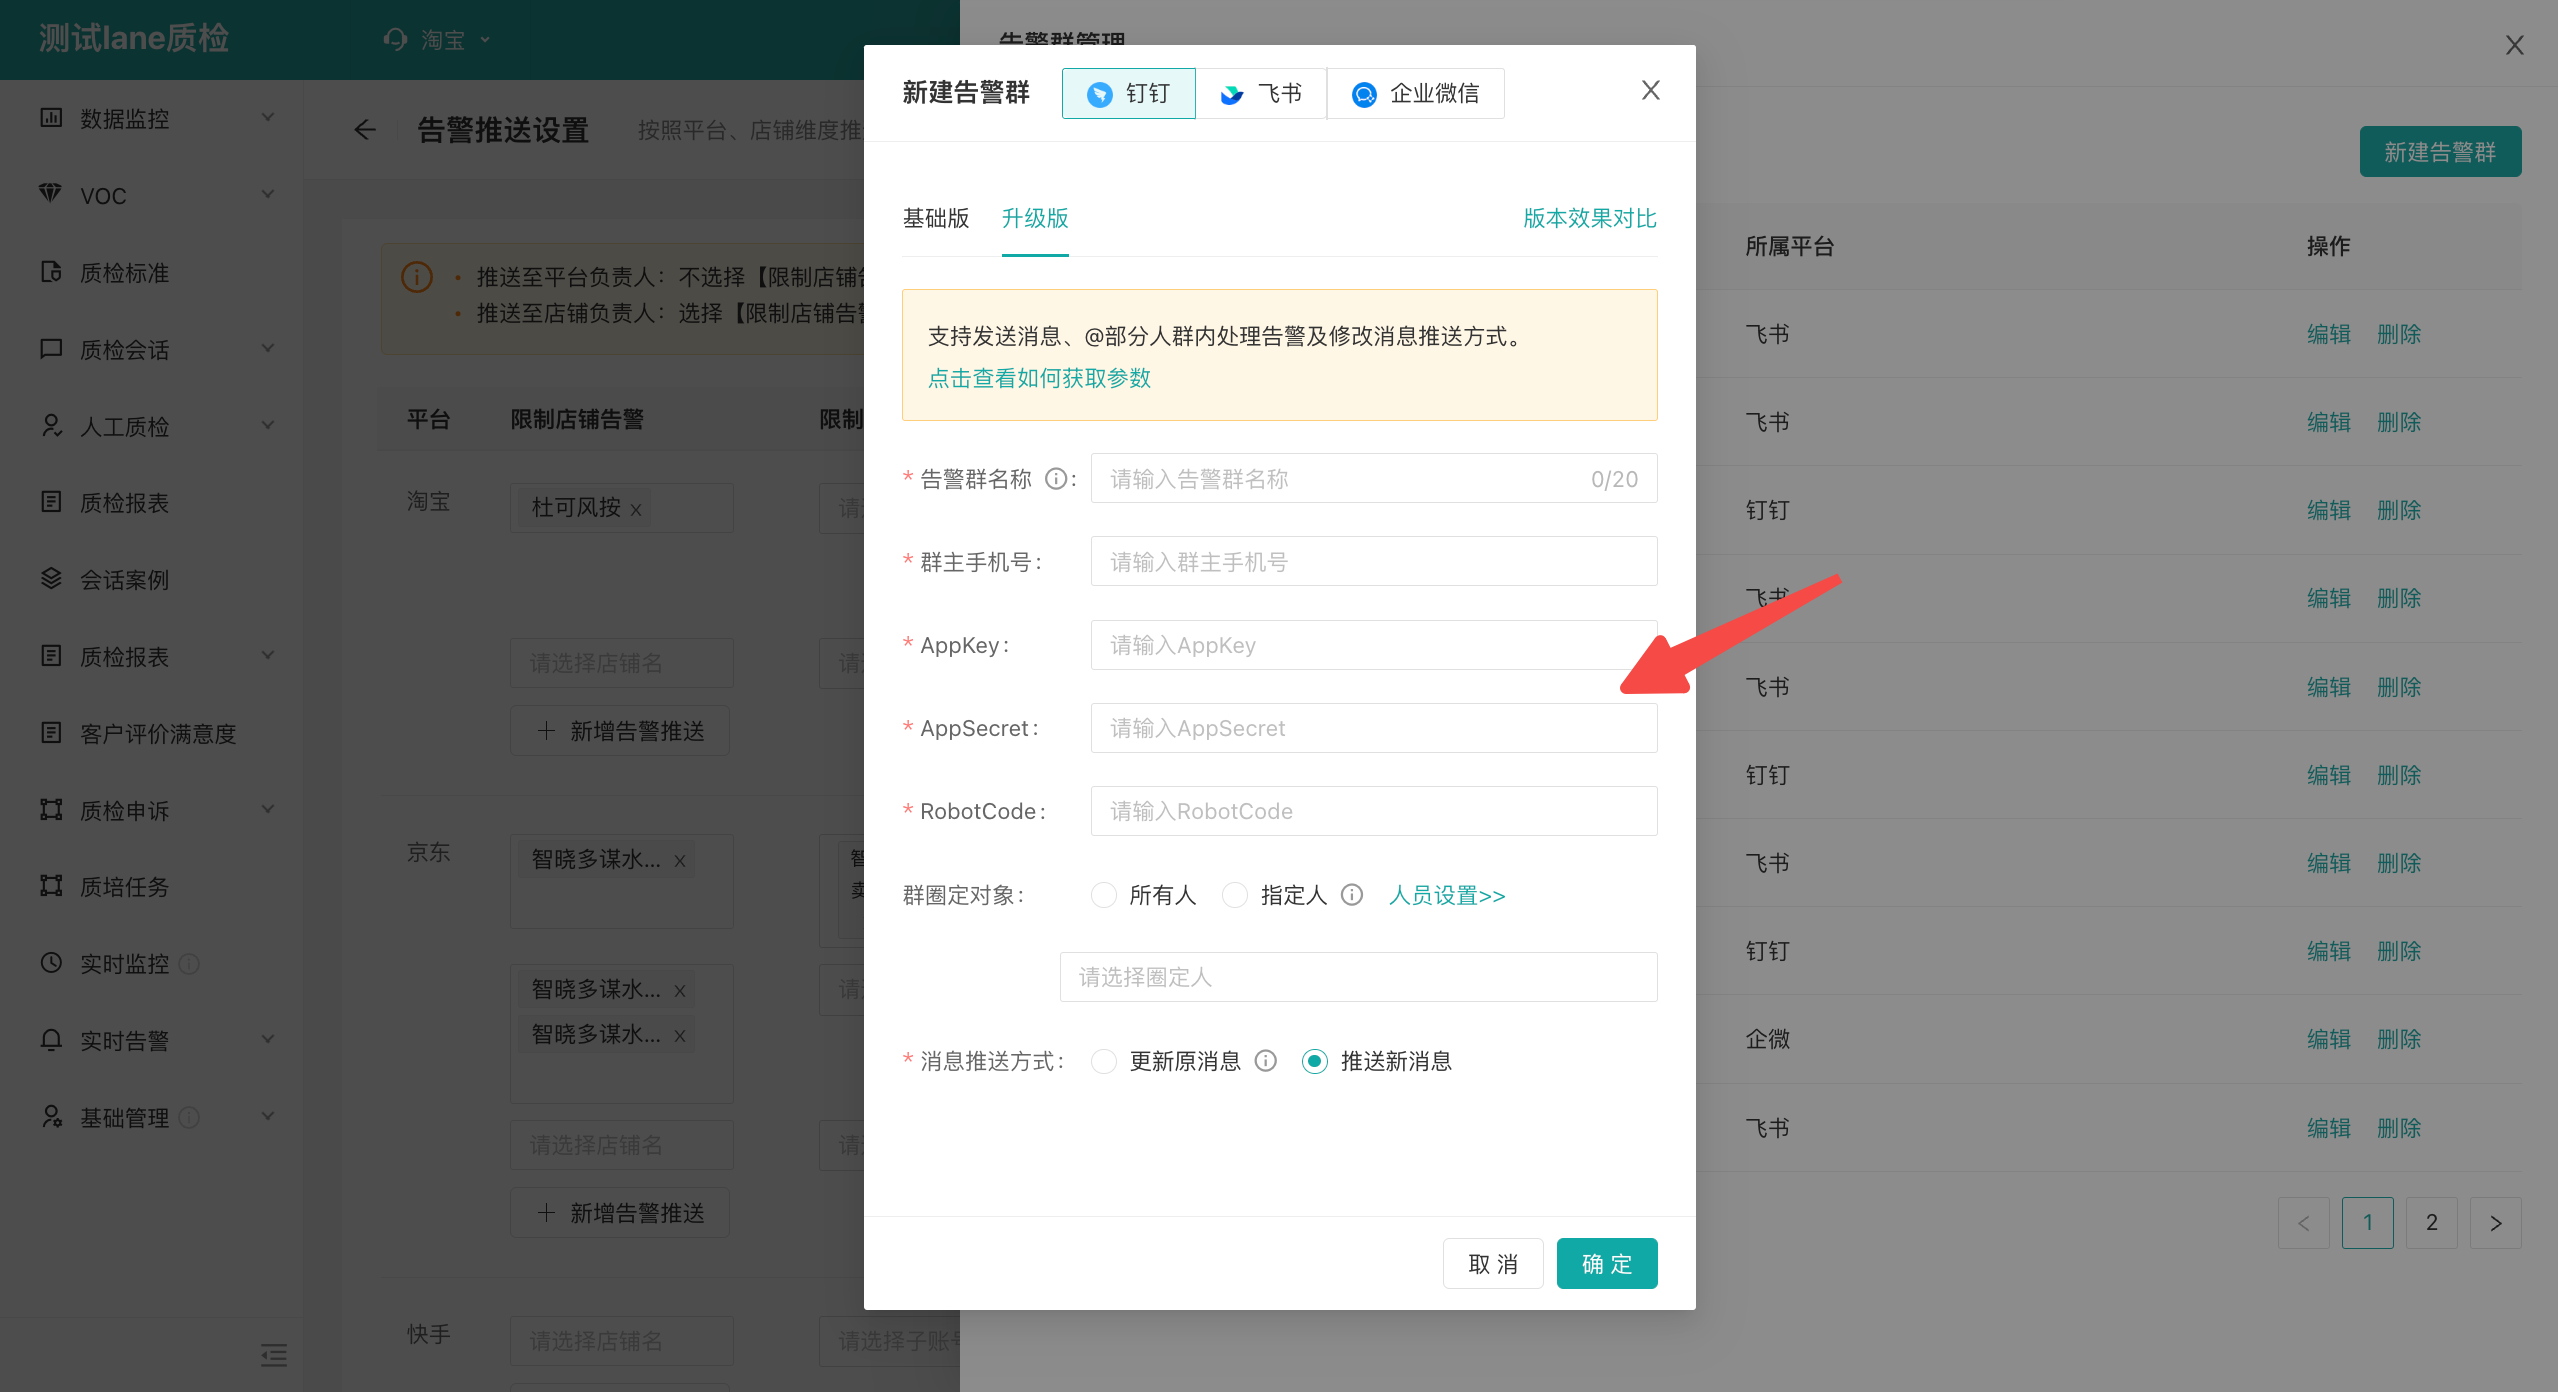Viewport: 2558px width, 1392px height.
Task: Click the 质检标准 document icon
Action: [x=51, y=272]
